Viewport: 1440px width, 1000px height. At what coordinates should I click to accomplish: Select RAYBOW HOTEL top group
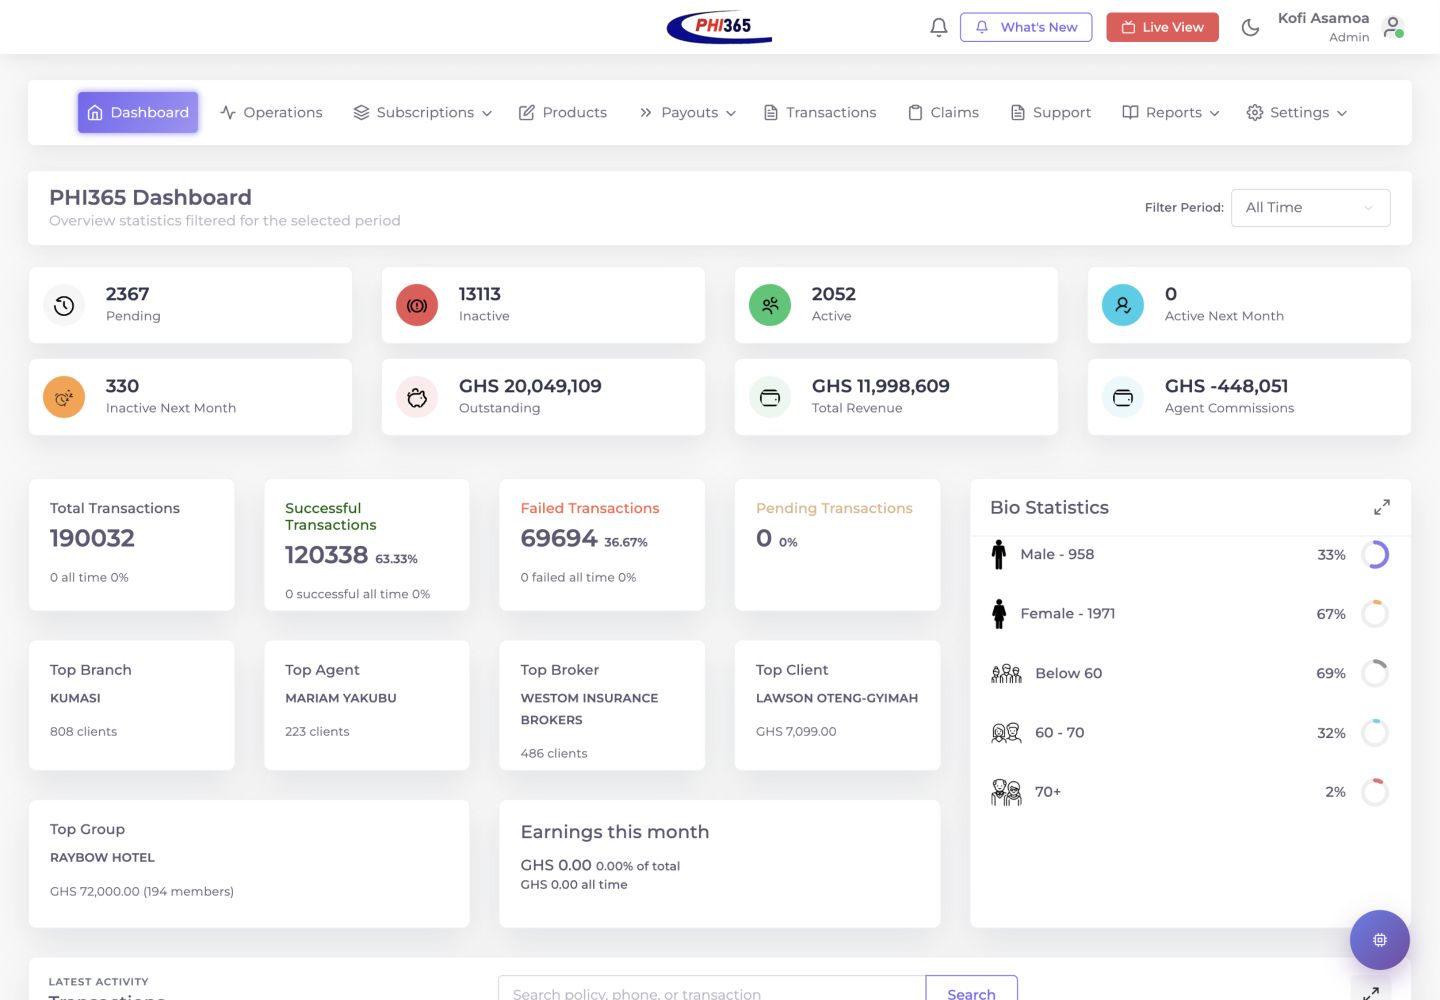(102, 857)
